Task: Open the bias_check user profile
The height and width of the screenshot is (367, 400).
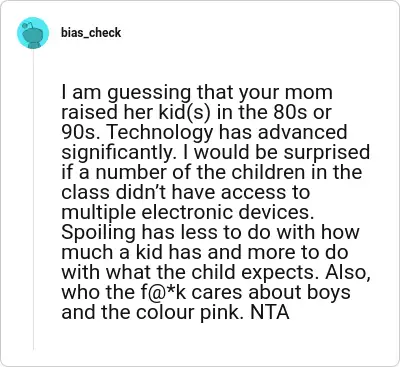Action: 91,33
